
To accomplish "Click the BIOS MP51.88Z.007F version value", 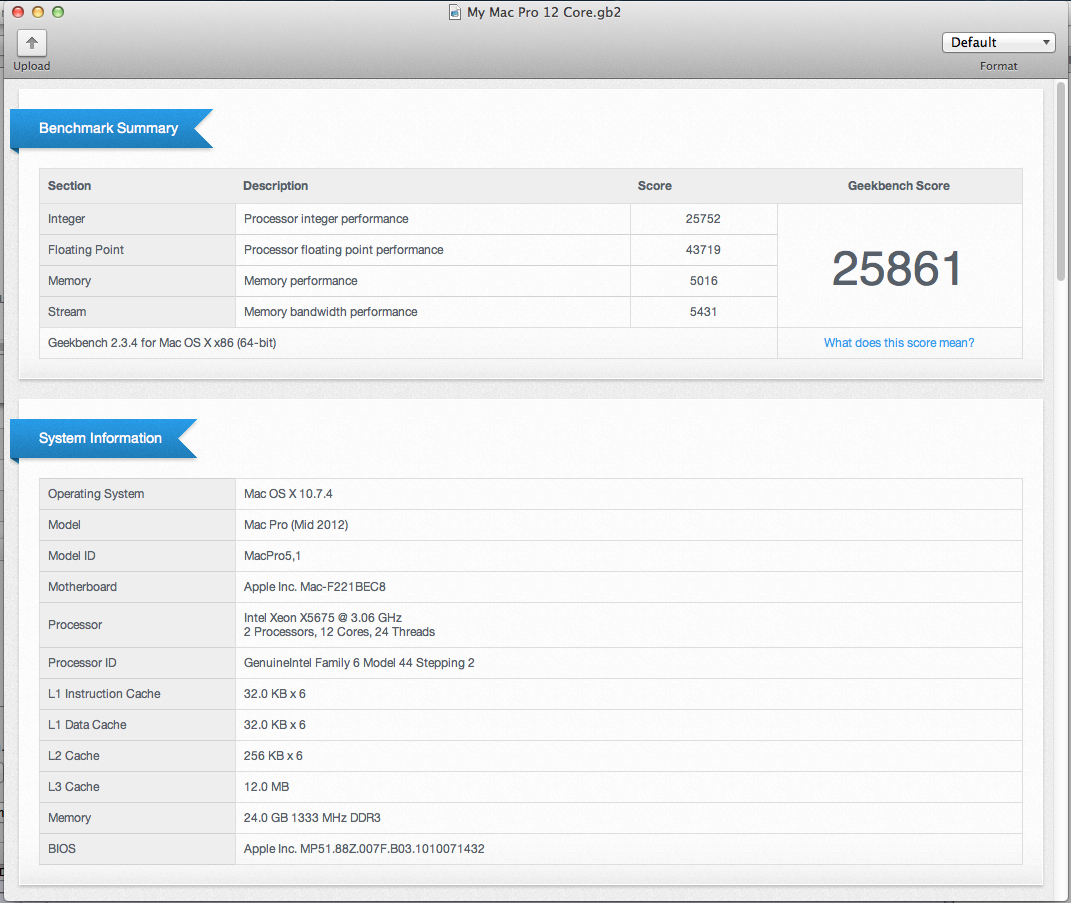I will click(364, 849).
